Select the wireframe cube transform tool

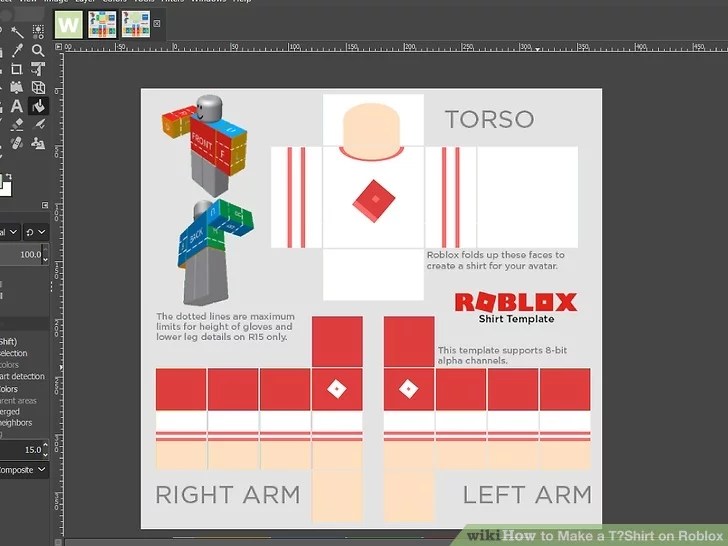(38, 87)
